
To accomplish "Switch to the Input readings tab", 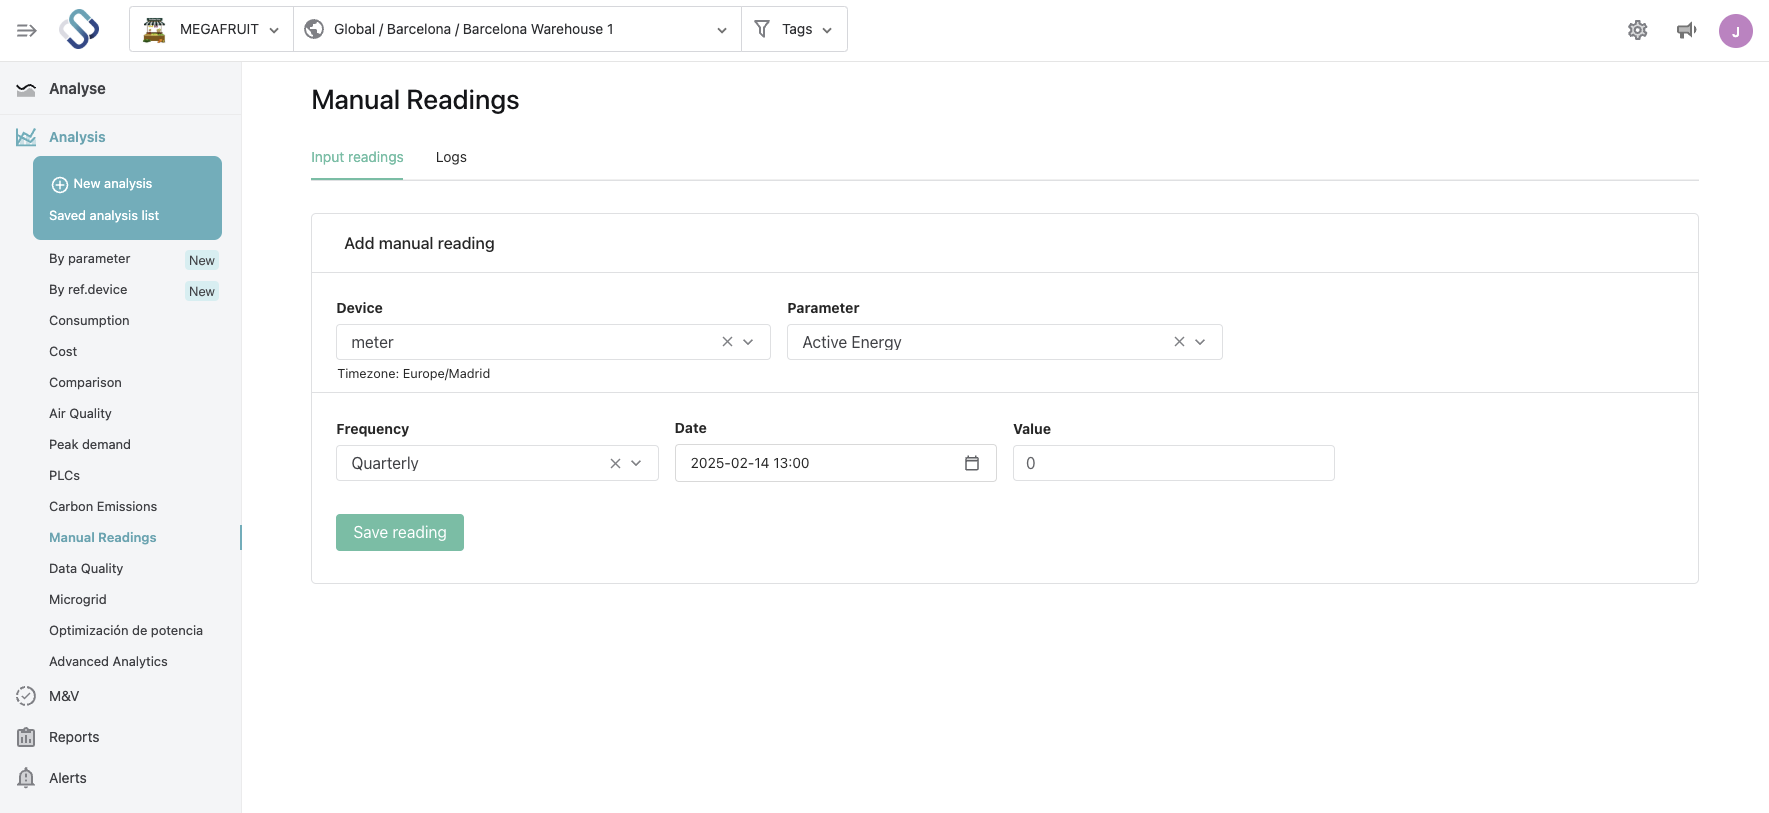I will coord(357,157).
